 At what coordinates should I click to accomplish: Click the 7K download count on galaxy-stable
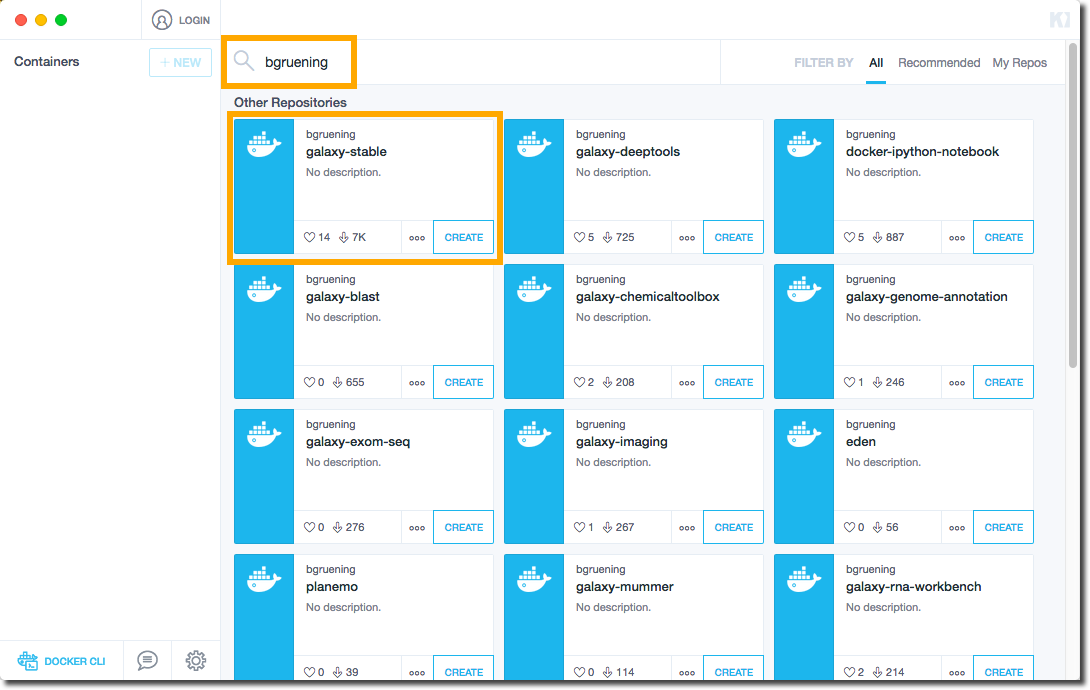point(359,237)
